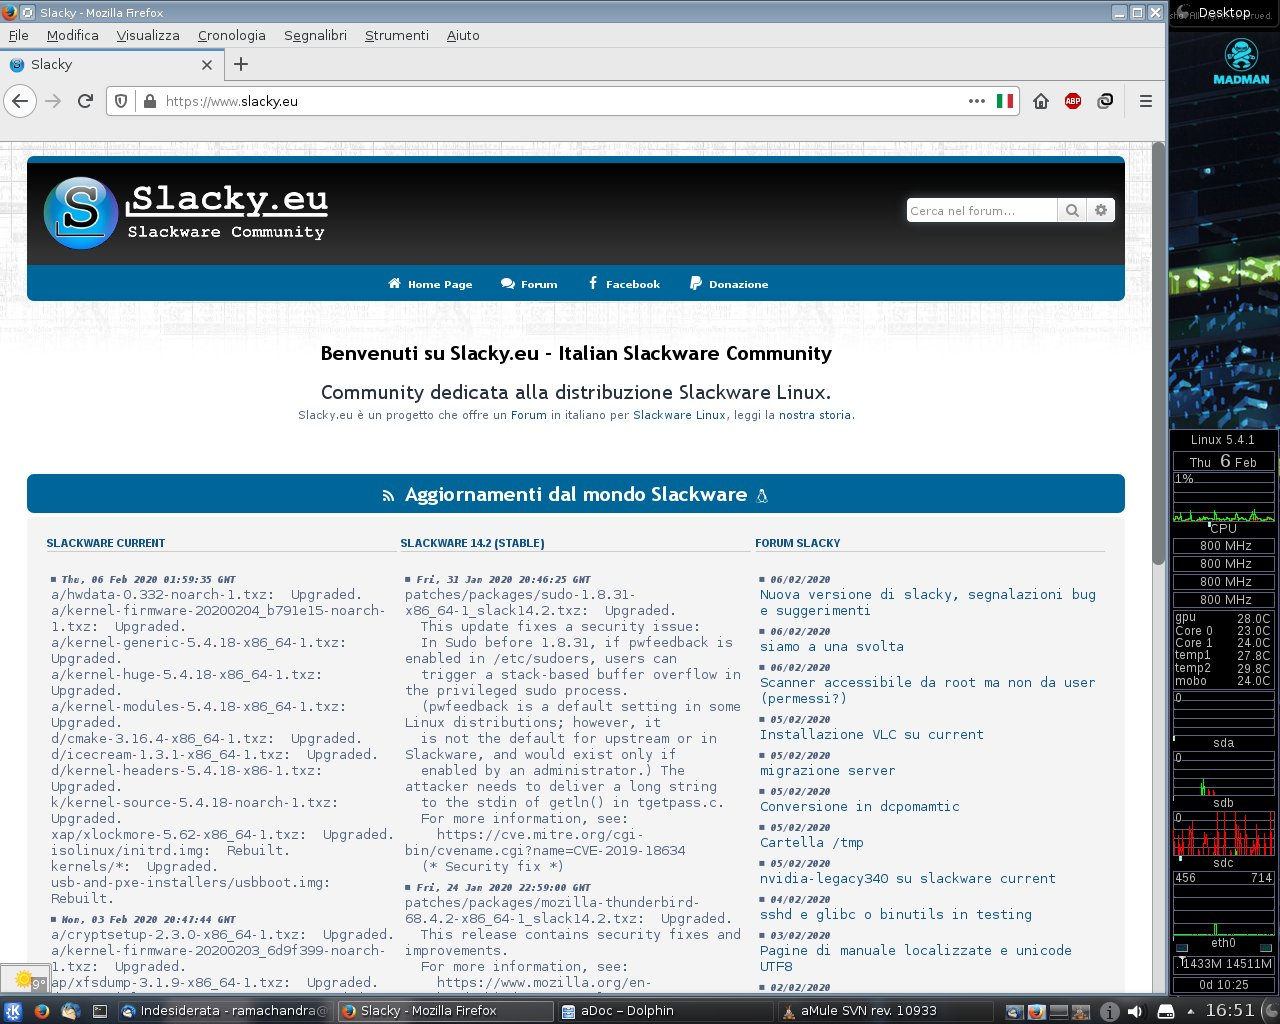Open 'migrazione server' forum post
1280x1024 pixels.
[827, 770]
